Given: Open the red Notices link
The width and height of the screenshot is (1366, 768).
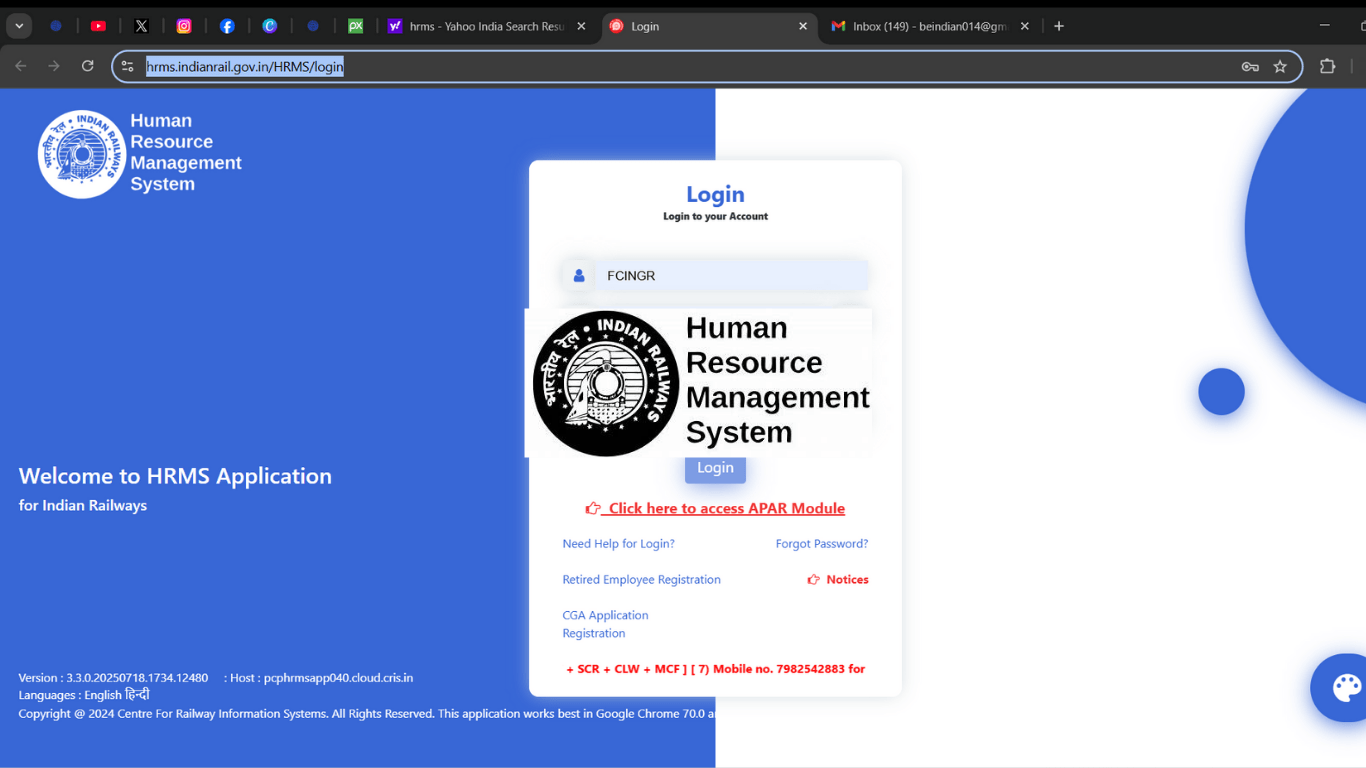Looking at the screenshot, I should pyautogui.click(x=838, y=580).
